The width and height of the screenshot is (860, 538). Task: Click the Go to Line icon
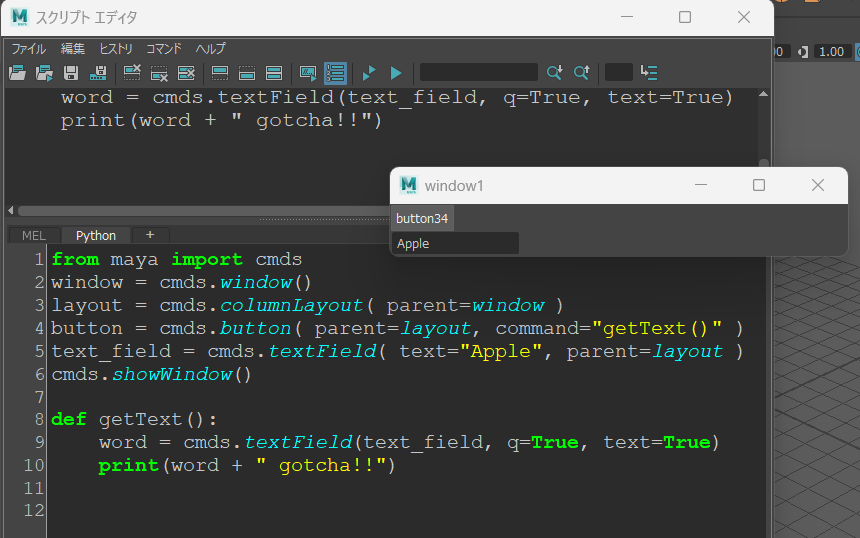649,73
